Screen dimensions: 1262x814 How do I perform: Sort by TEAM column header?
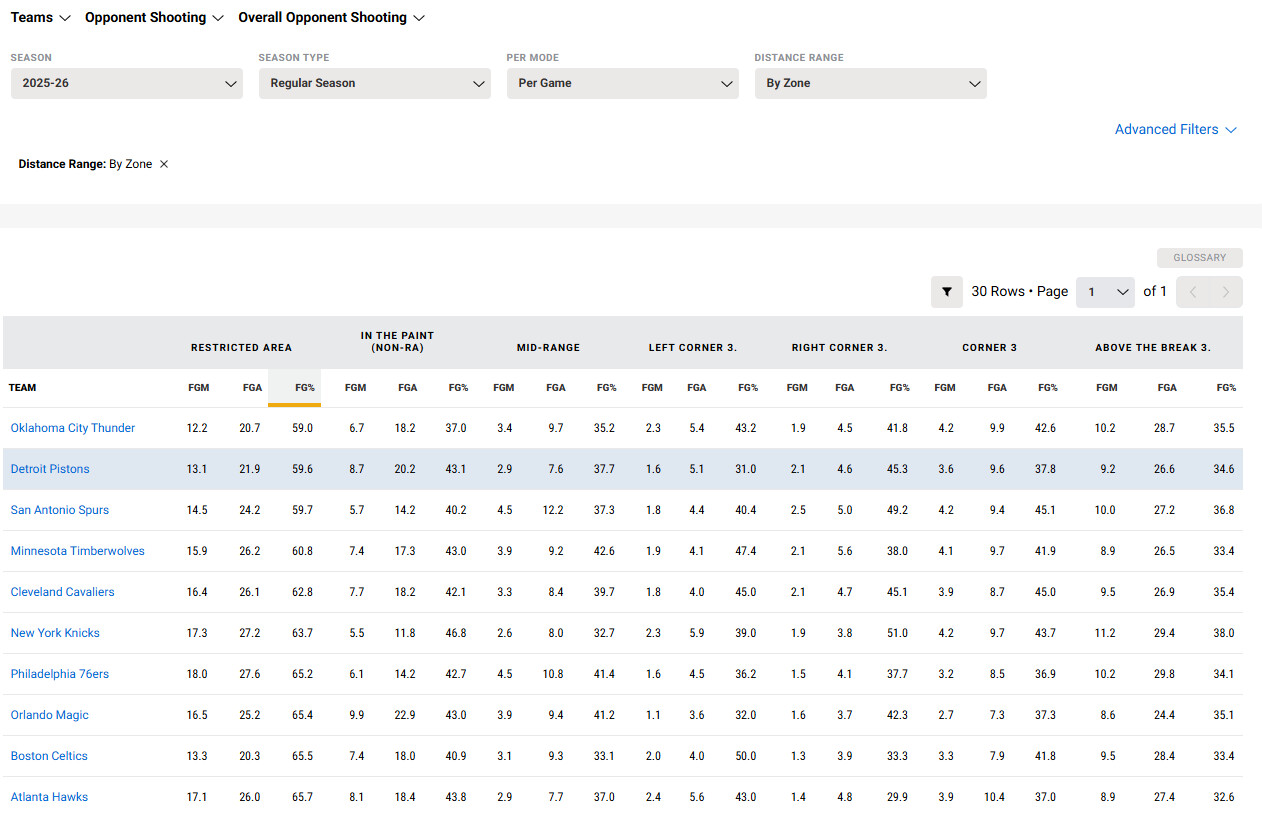[x=23, y=388]
